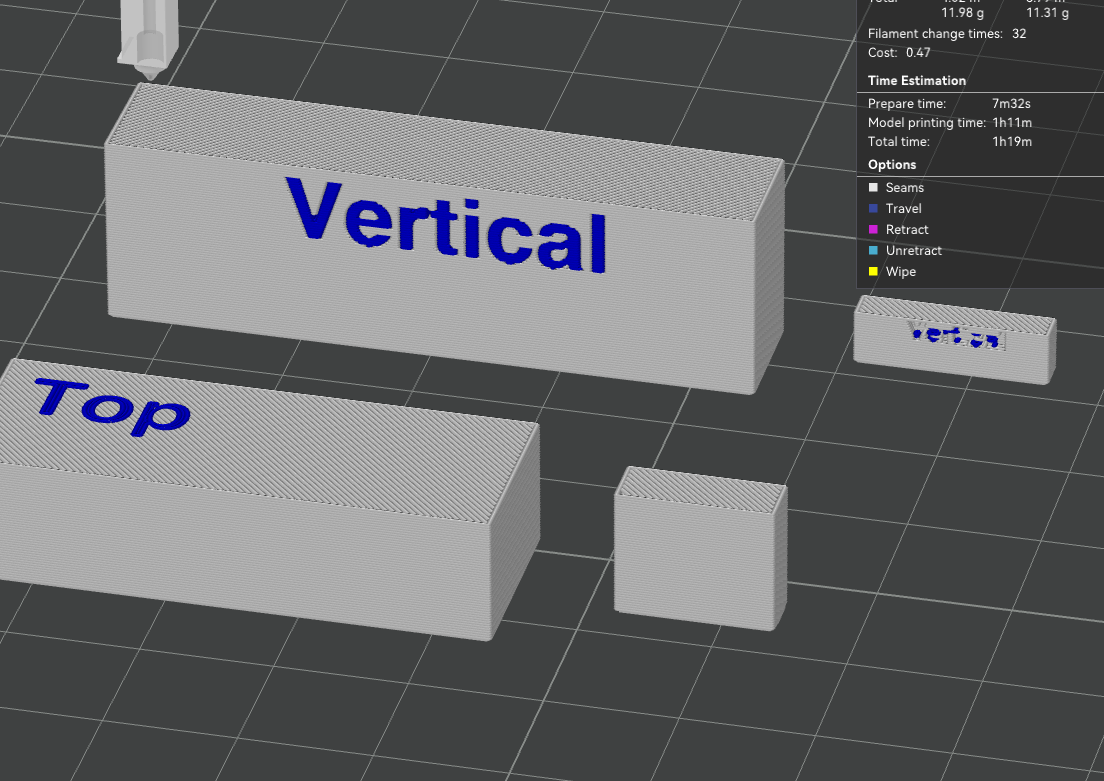Screen dimensions: 1104x781
Task: Click the Total time value 1h19m
Action: point(1012,142)
